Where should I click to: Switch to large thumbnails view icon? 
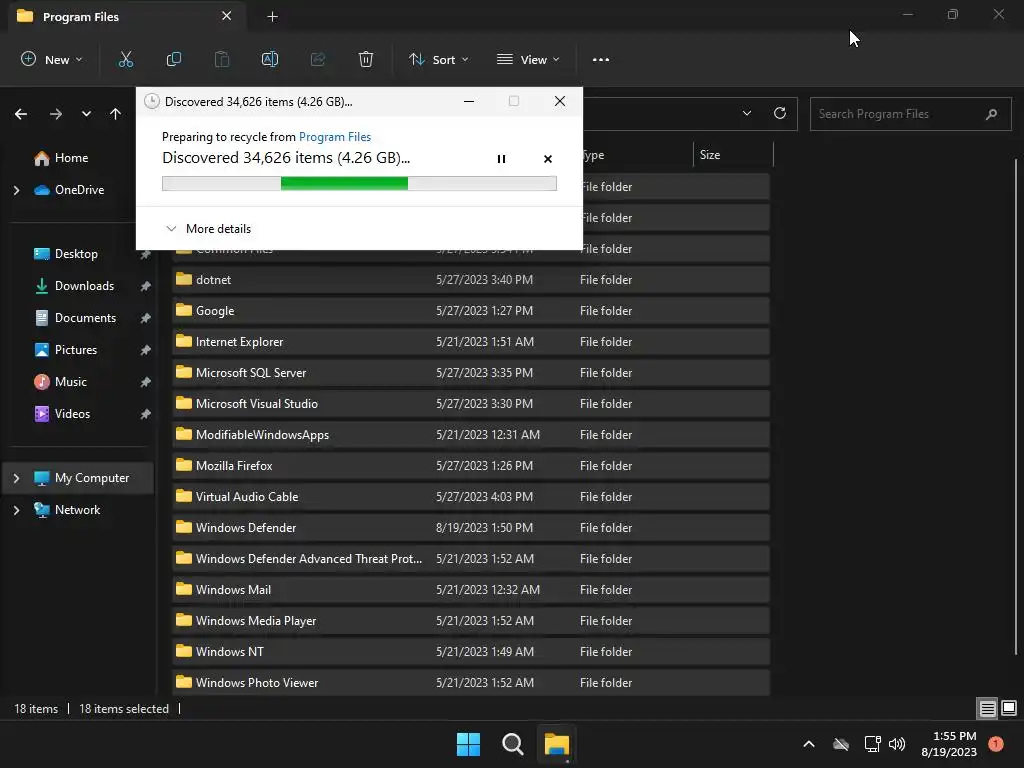tap(1009, 708)
